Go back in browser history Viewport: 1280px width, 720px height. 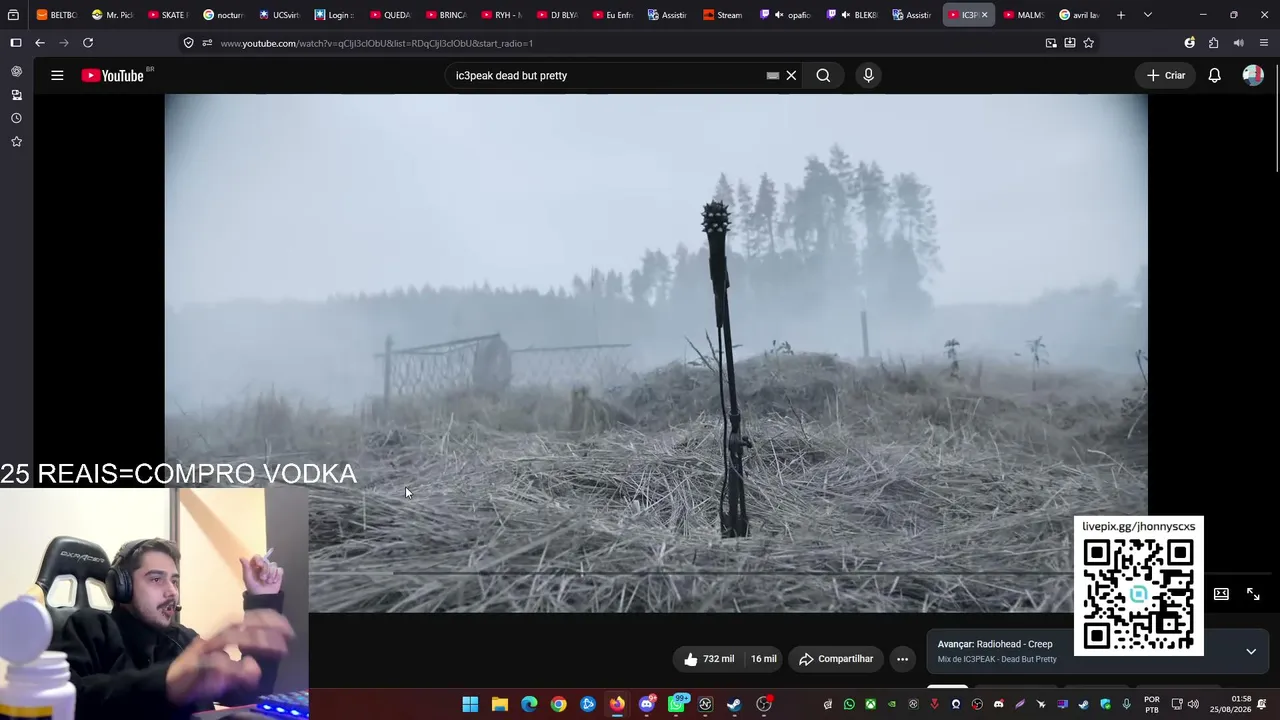(x=40, y=43)
